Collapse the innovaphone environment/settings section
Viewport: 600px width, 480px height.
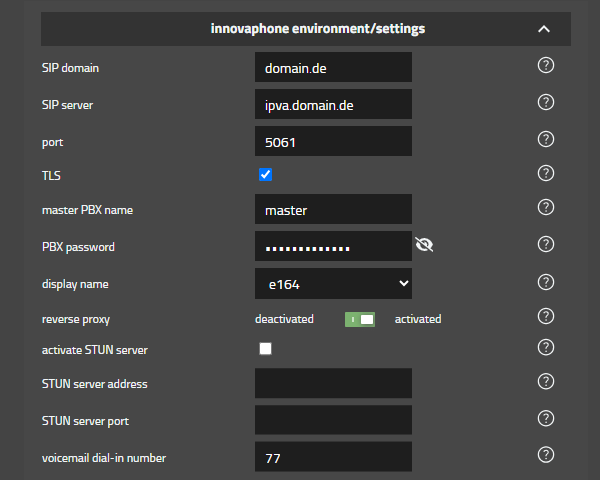(544, 29)
